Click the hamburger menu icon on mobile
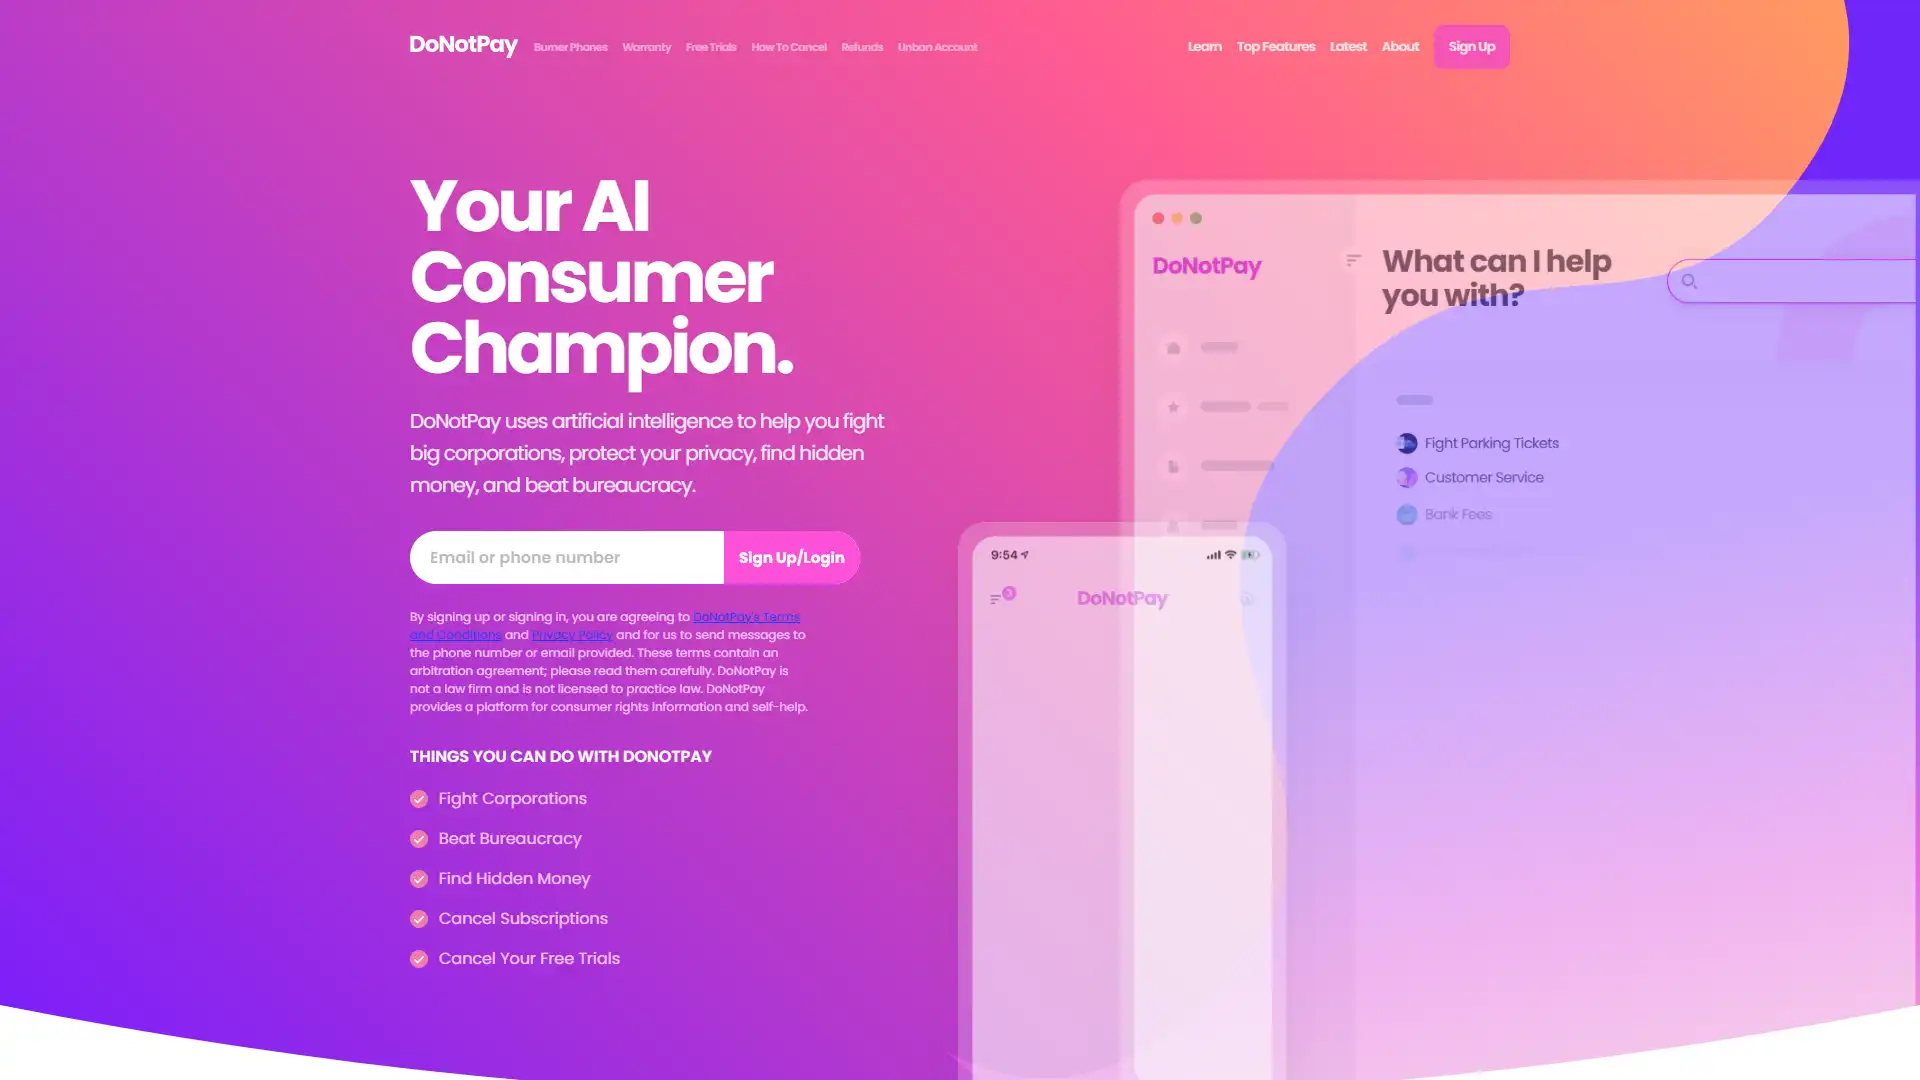This screenshot has height=1080, width=1920. [x=998, y=597]
